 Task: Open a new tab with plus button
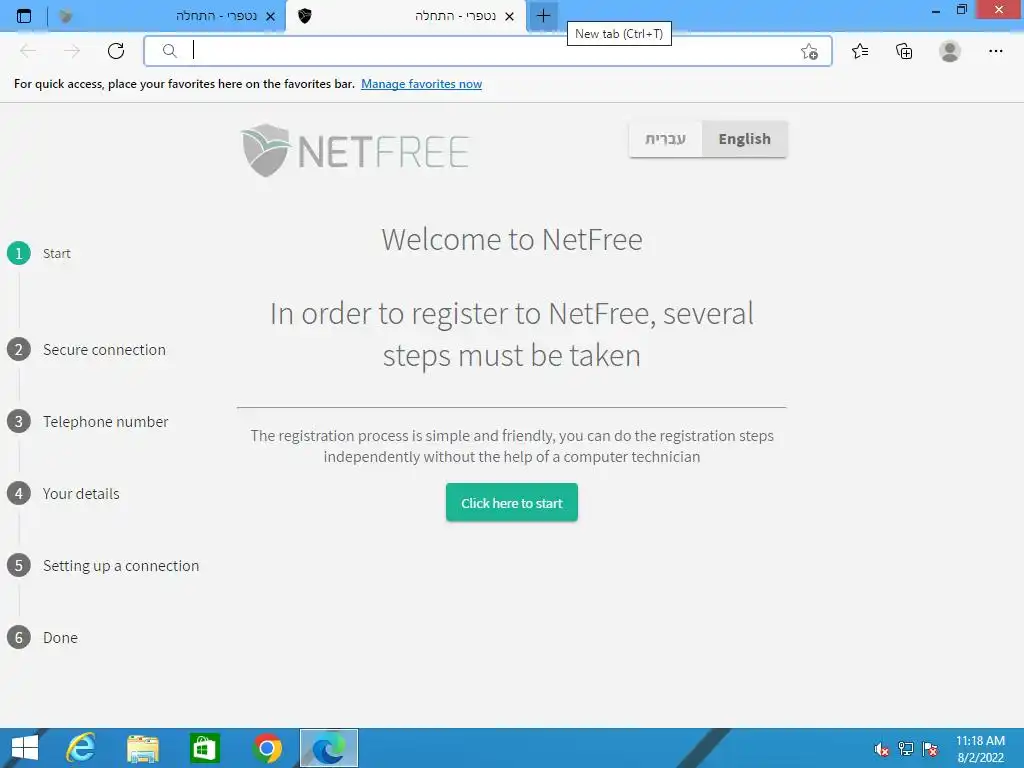(x=543, y=16)
